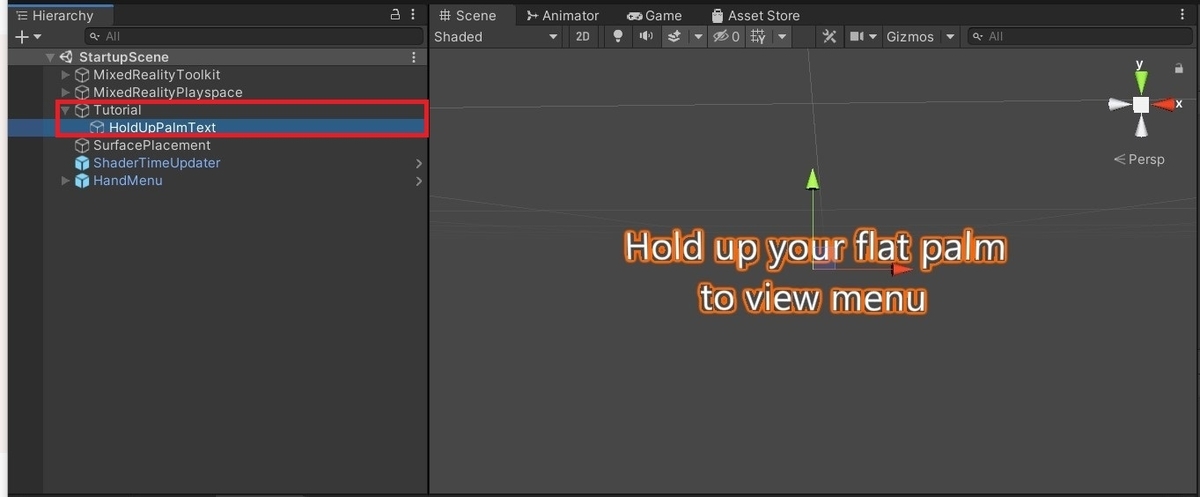Open the Hierarchy panel options menu
Viewport: 1200px width, 497px height.
click(415, 15)
